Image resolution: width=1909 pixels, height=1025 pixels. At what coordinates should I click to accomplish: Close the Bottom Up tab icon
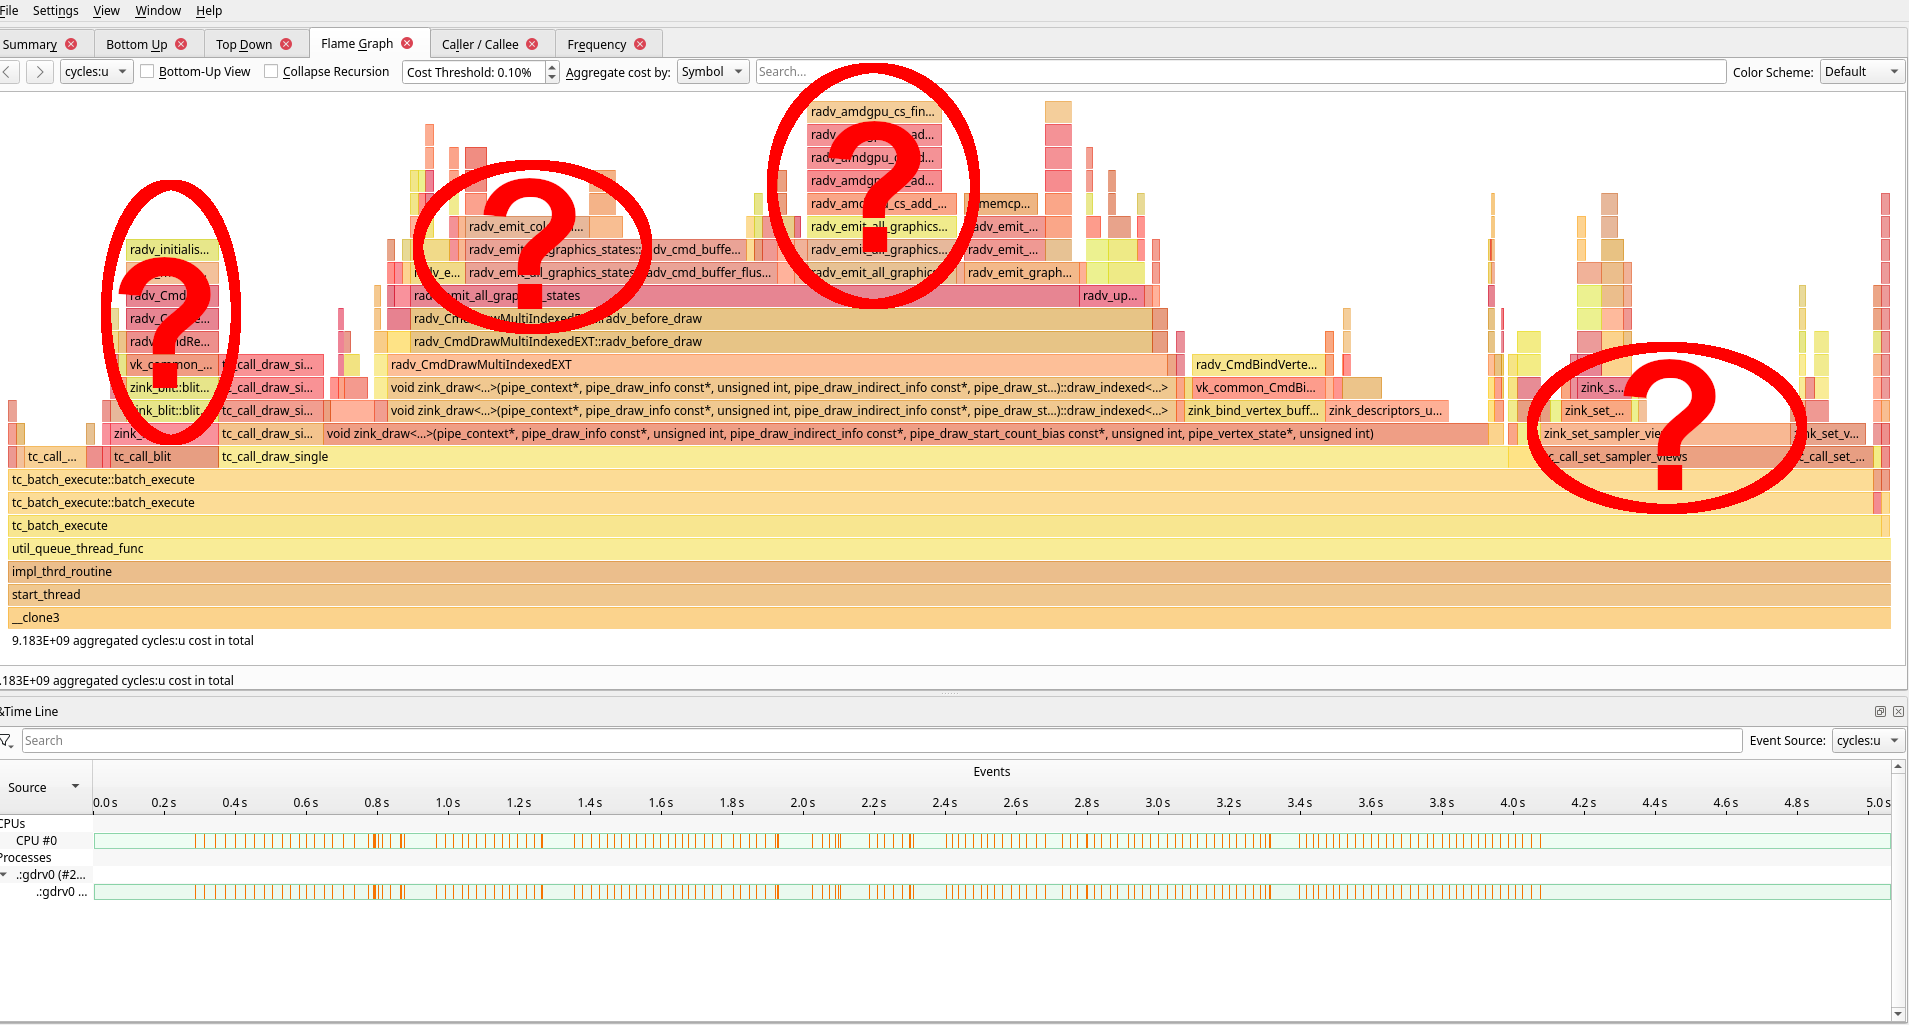pos(181,44)
